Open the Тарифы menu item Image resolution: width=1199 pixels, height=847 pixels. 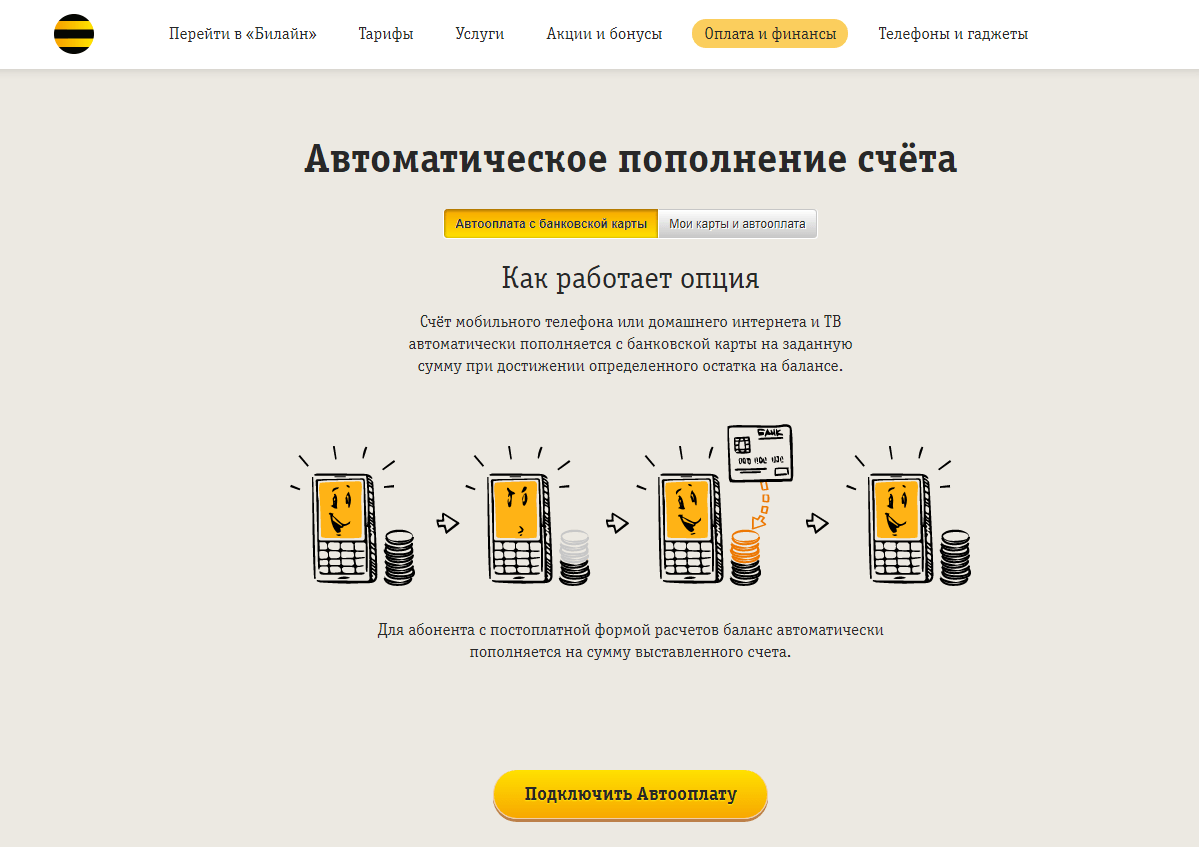[x=385, y=34]
